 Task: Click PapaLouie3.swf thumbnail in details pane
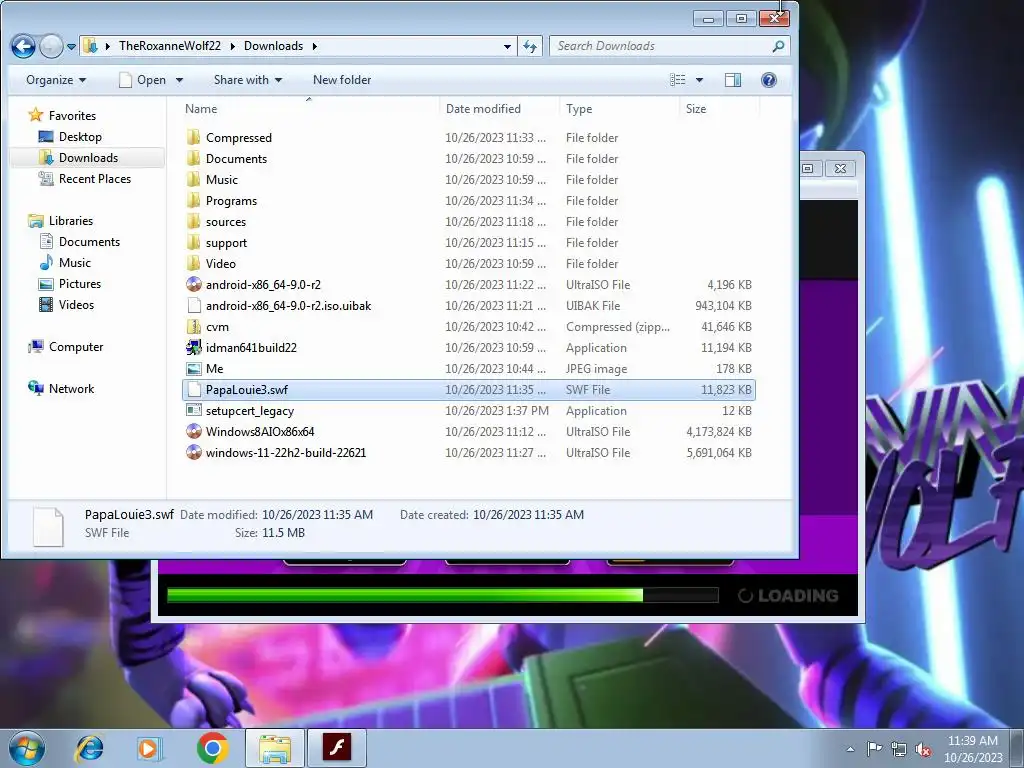tap(48, 526)
